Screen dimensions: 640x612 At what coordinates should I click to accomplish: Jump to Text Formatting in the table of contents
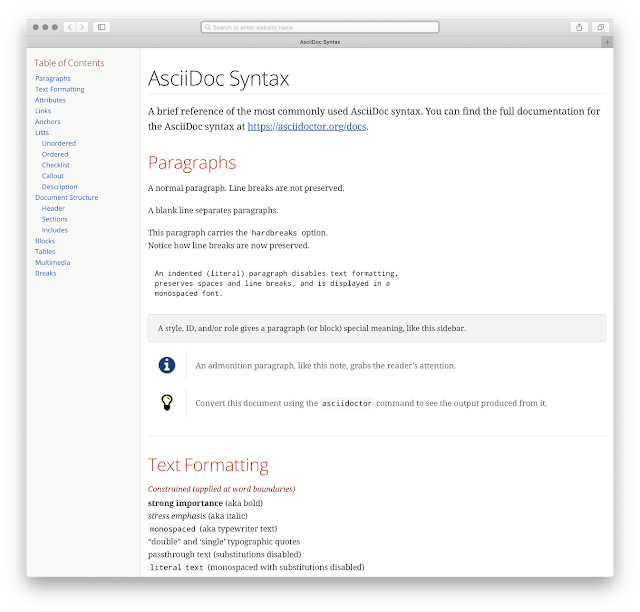60,89
